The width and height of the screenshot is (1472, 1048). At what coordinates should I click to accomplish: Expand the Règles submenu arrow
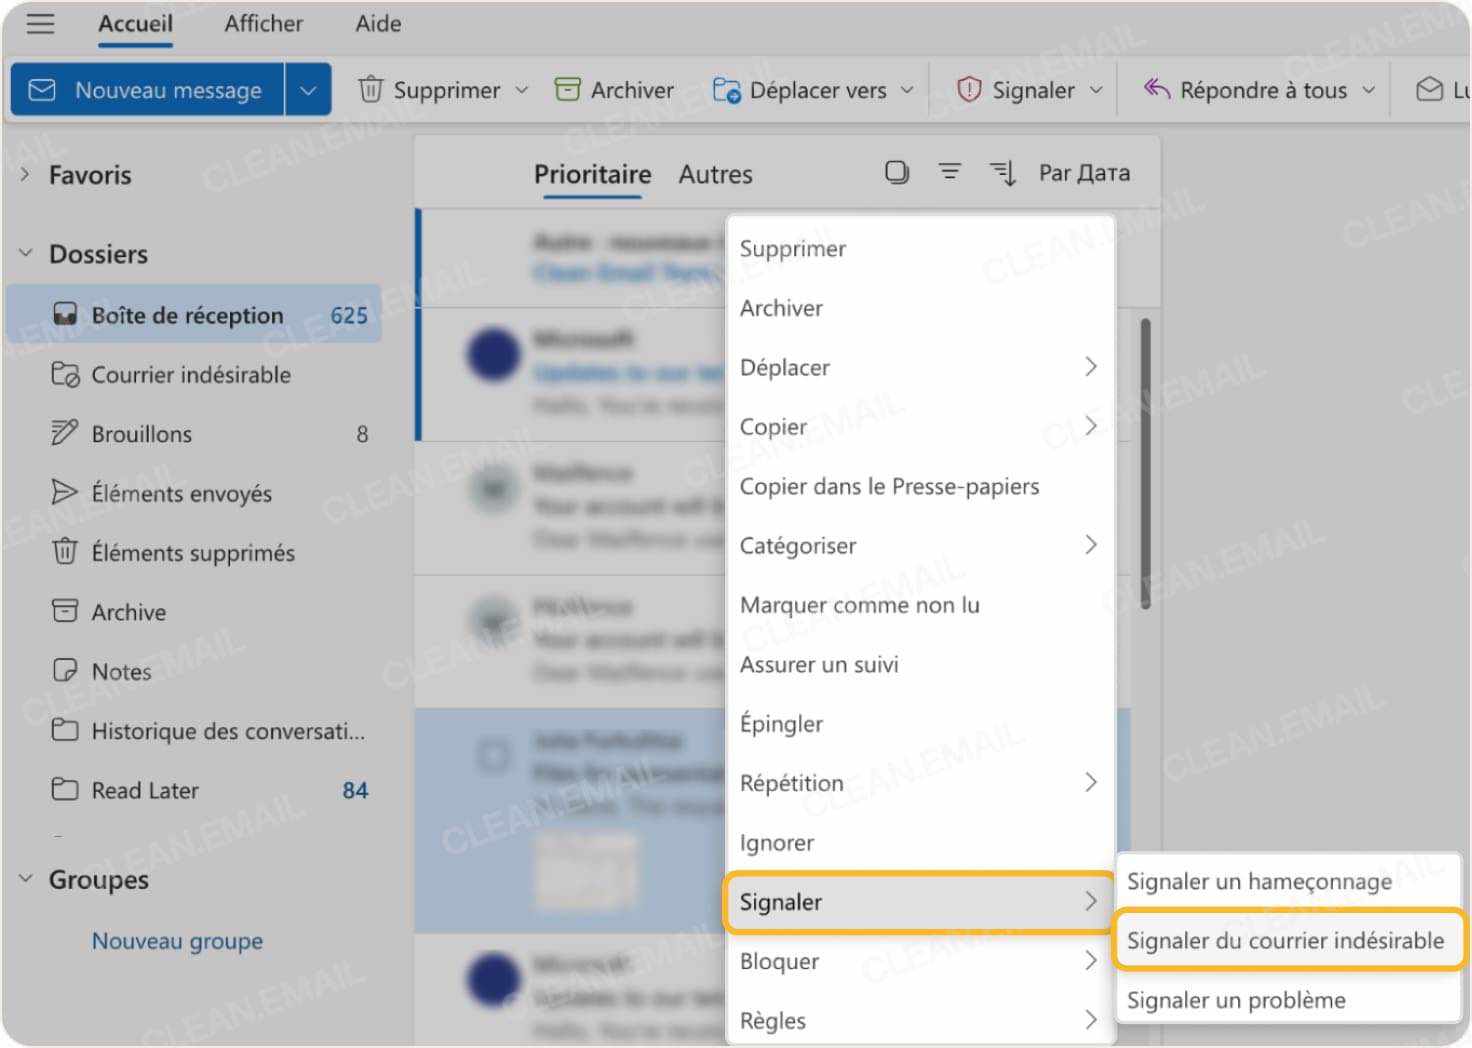click(1091, 1020)
